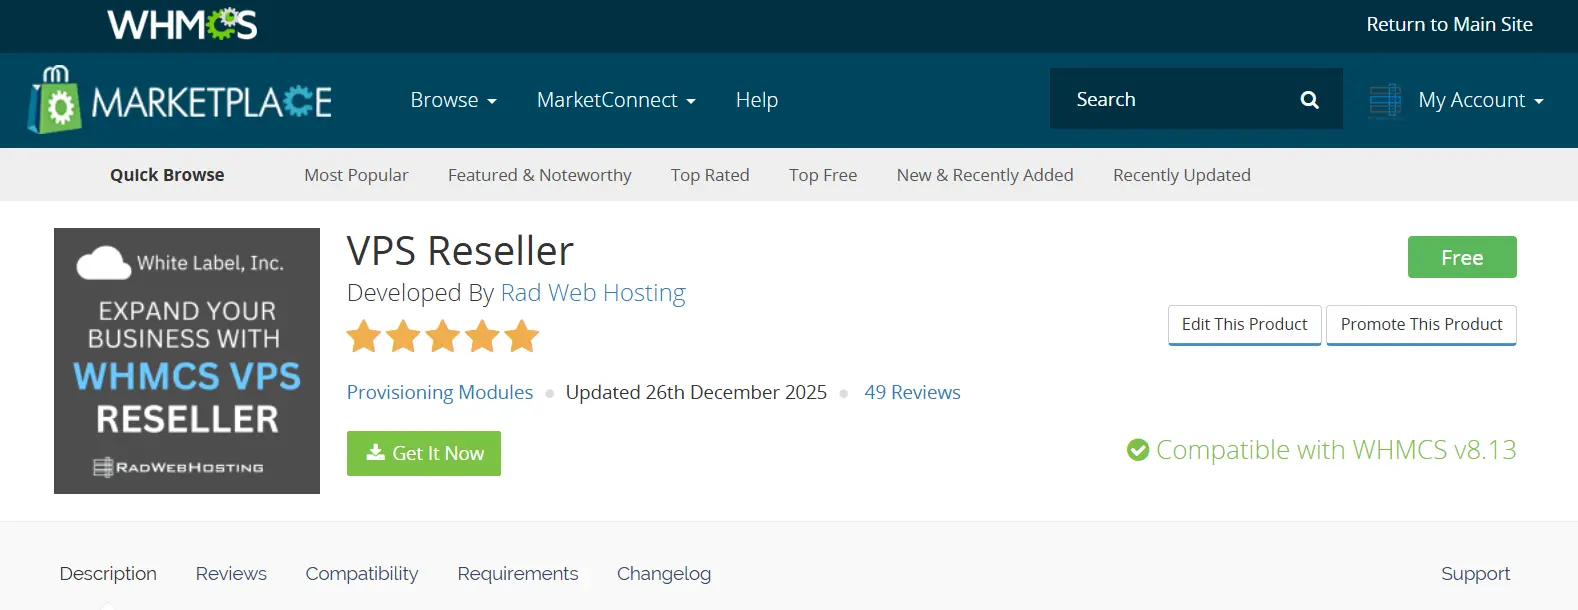Switch to the Compatibility tab
The image size is (1578, 610).
pos(362,574)
